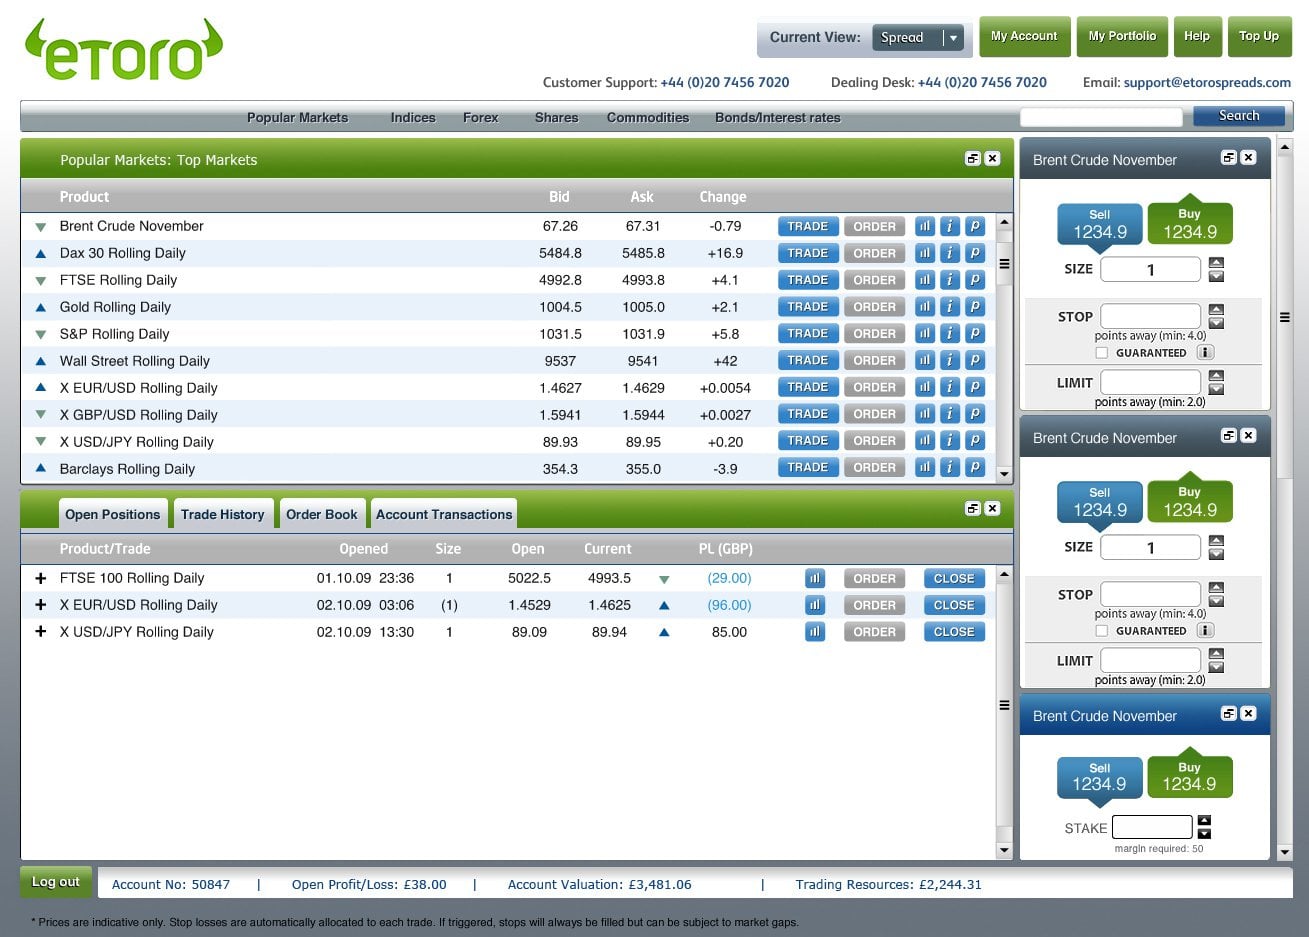
Task: Open the Forex menu
Action: coord(480,117)
